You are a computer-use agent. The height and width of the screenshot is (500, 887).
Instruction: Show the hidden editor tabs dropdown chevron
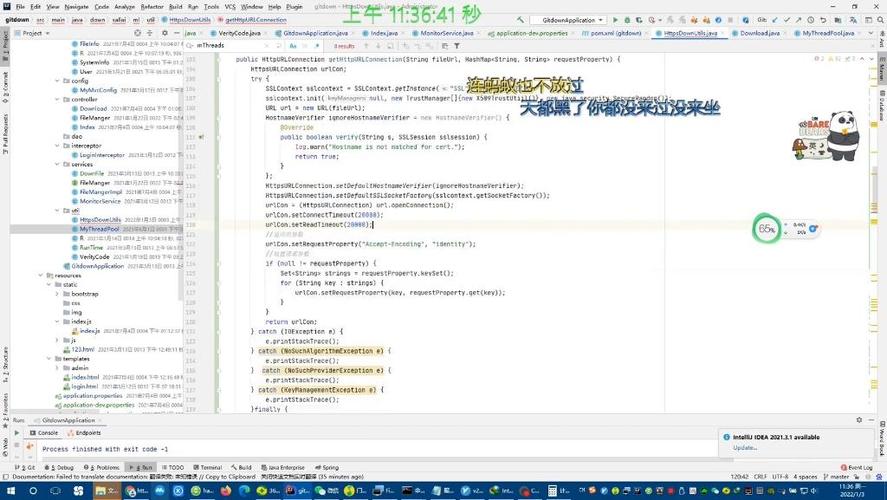tap(871, 33)
